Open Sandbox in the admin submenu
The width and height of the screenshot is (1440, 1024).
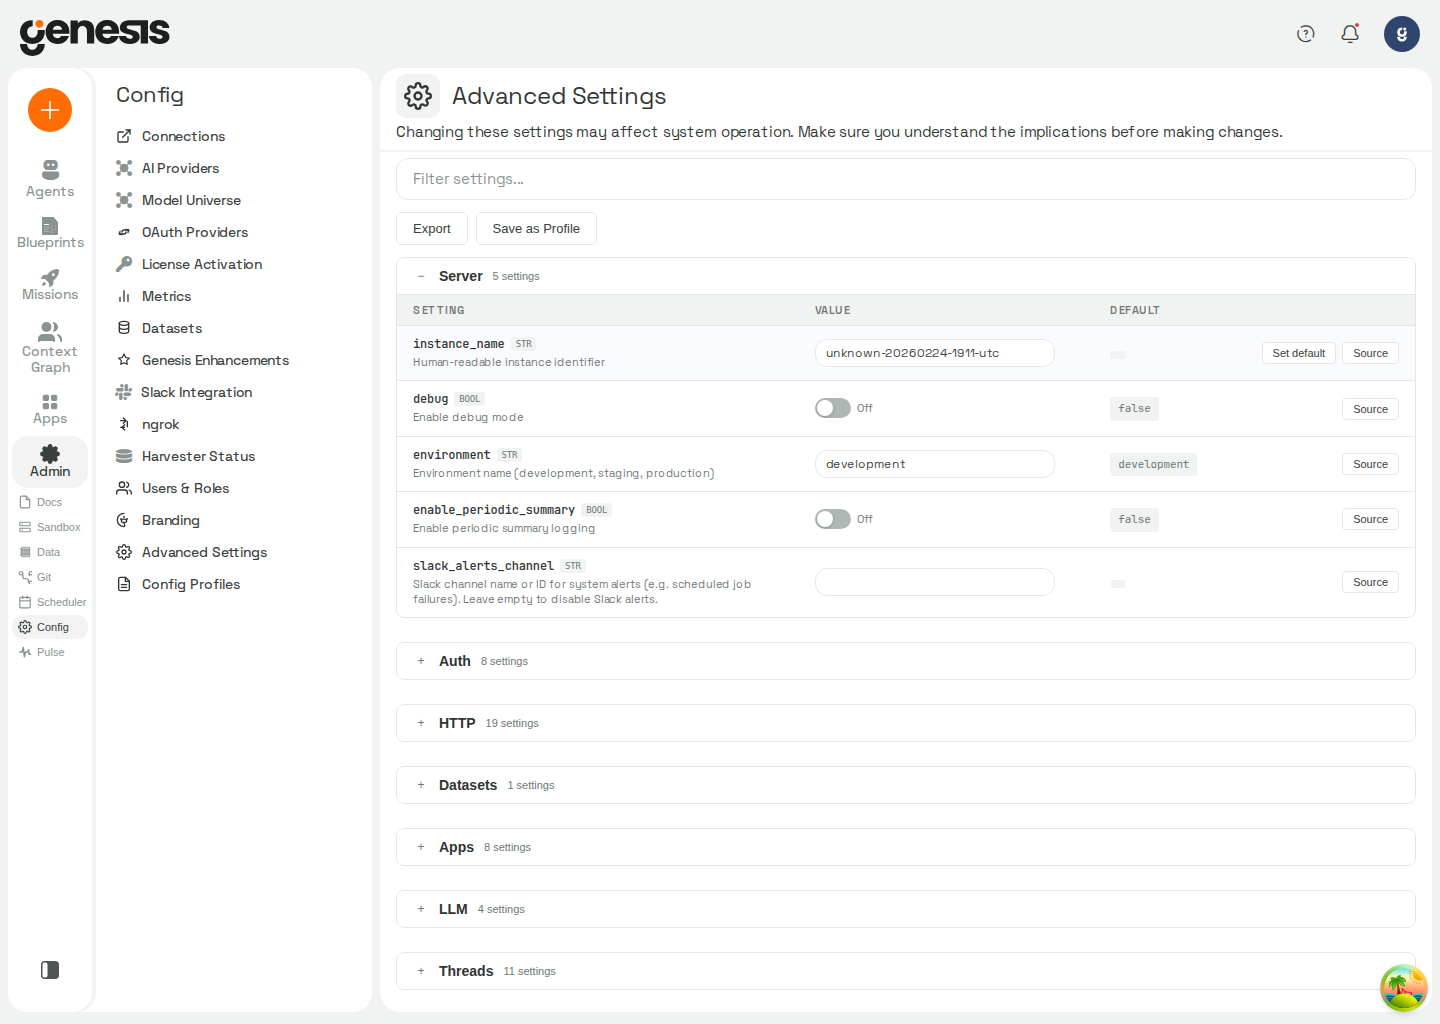tap(50, 527)
